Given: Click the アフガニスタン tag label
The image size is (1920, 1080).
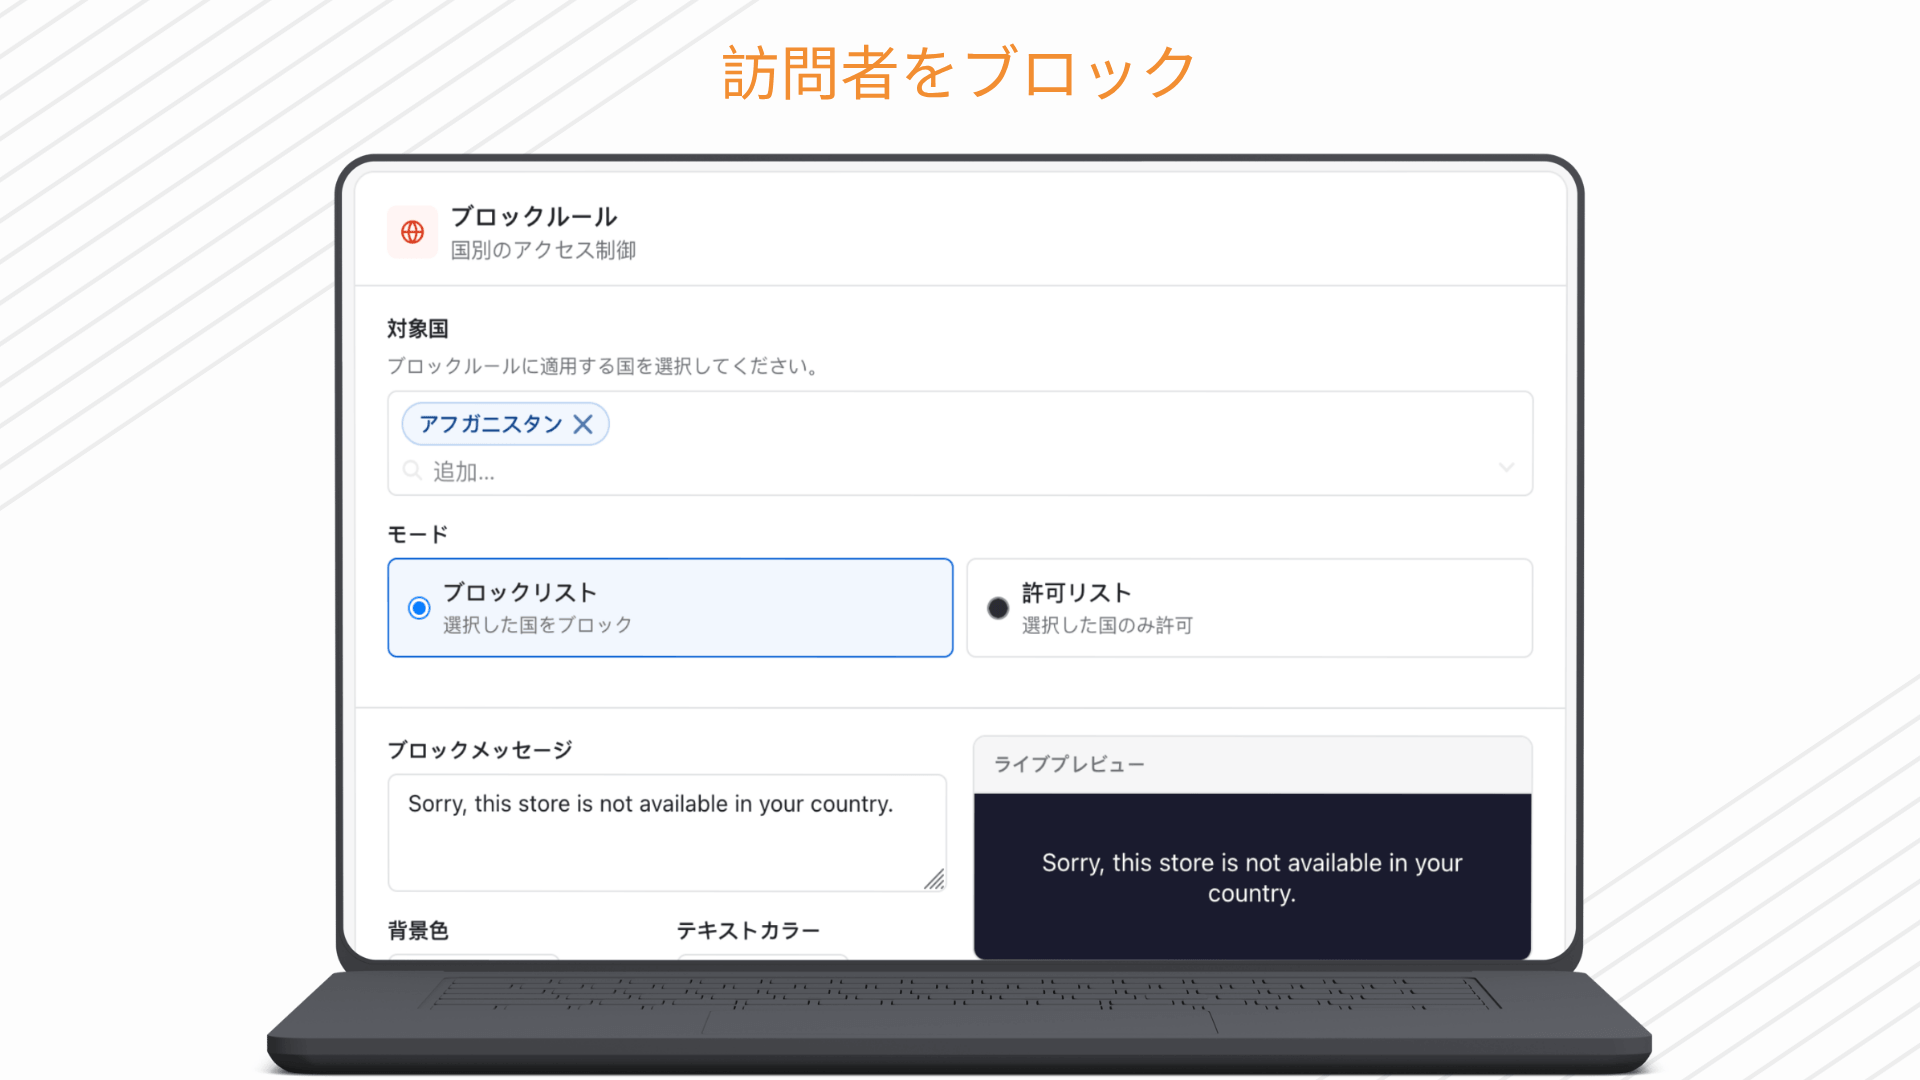Looking at the screenshot, I should [490, 424].
